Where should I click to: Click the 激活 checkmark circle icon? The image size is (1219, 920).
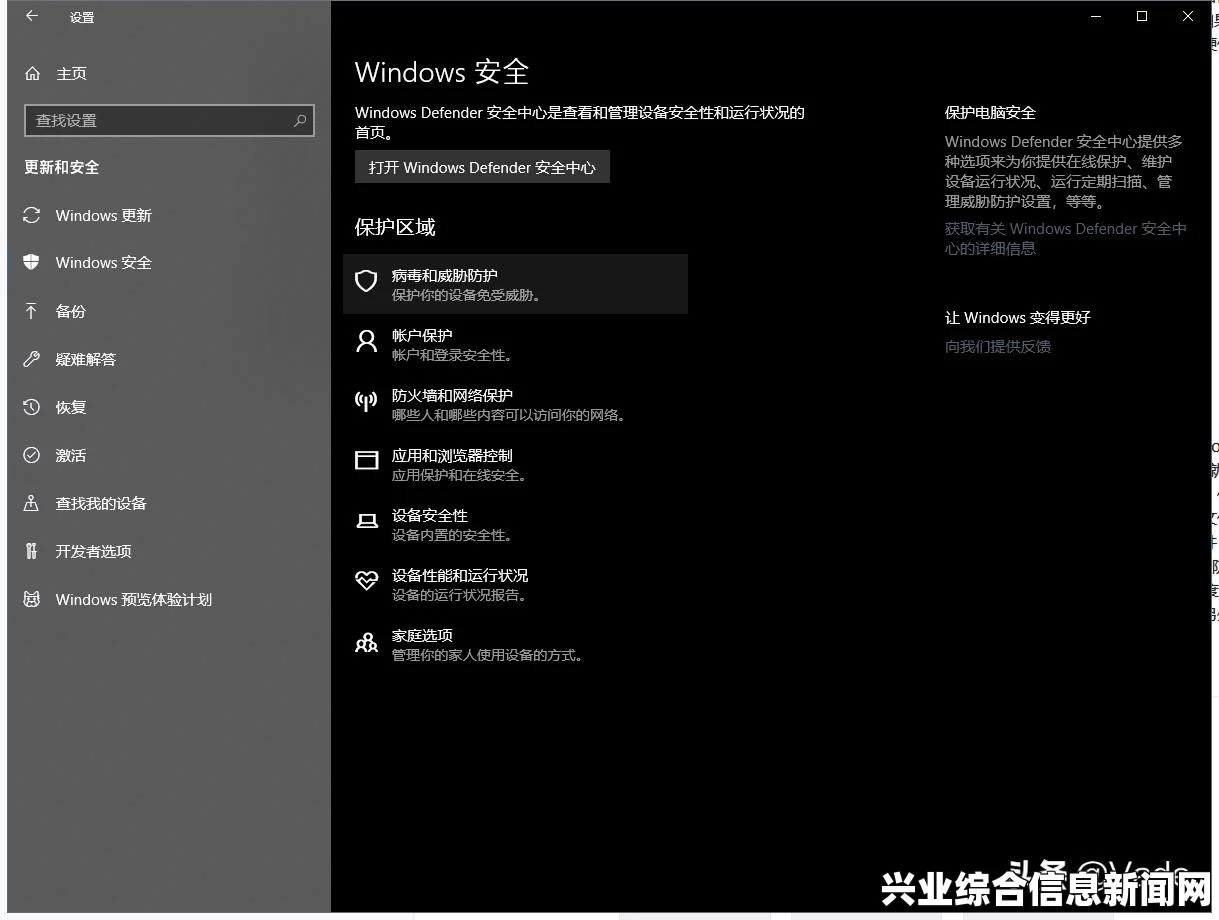pyautogui.click(x=32, y=455)
